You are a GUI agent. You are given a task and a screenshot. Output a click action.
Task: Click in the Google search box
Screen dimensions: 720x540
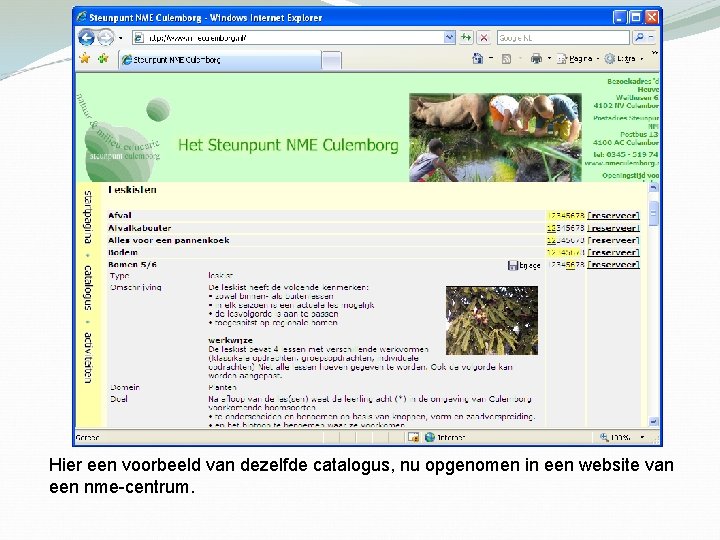point(563,38)
